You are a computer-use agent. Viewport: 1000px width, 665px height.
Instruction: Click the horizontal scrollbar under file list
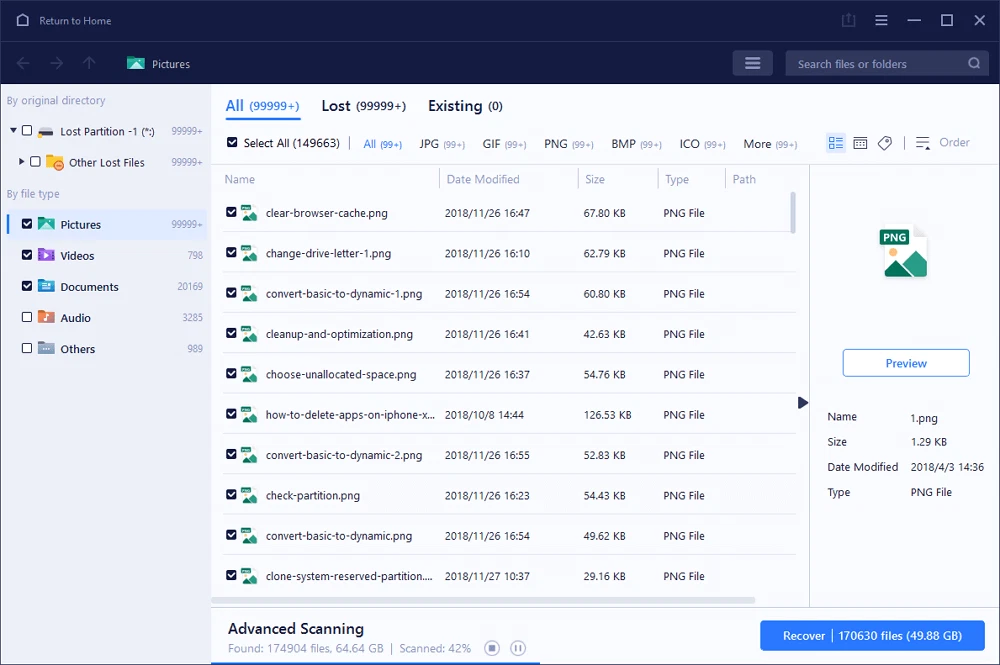click(483, 600)
